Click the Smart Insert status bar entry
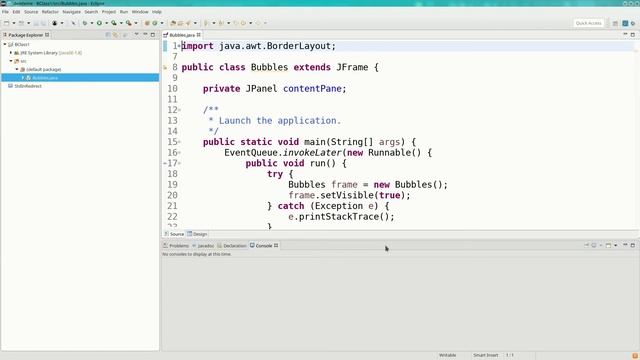This screenshot has height=360, width=640. point(486,355)
